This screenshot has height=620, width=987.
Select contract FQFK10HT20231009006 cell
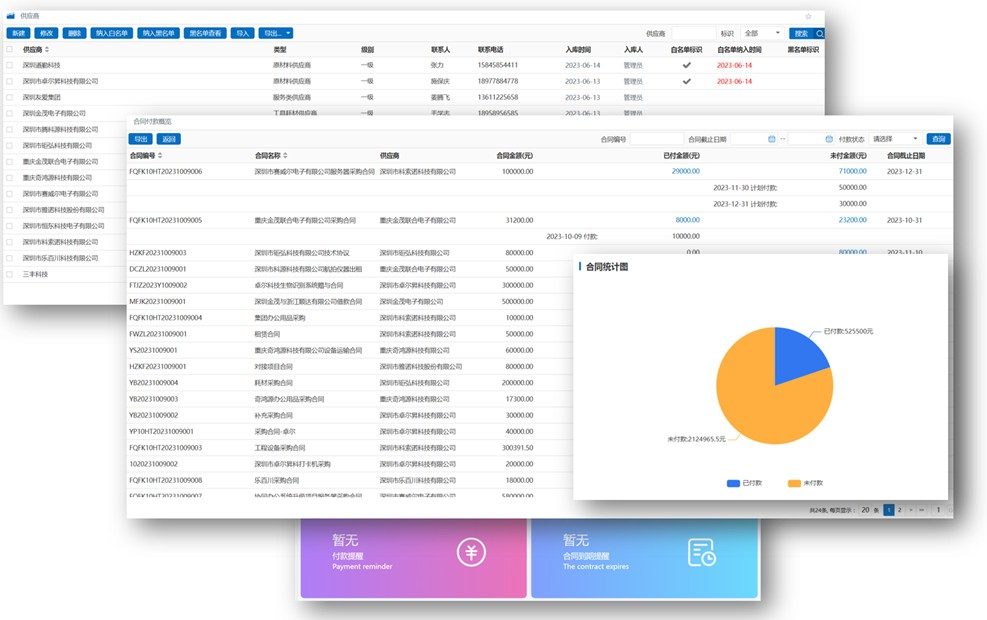tap(166, 171)
